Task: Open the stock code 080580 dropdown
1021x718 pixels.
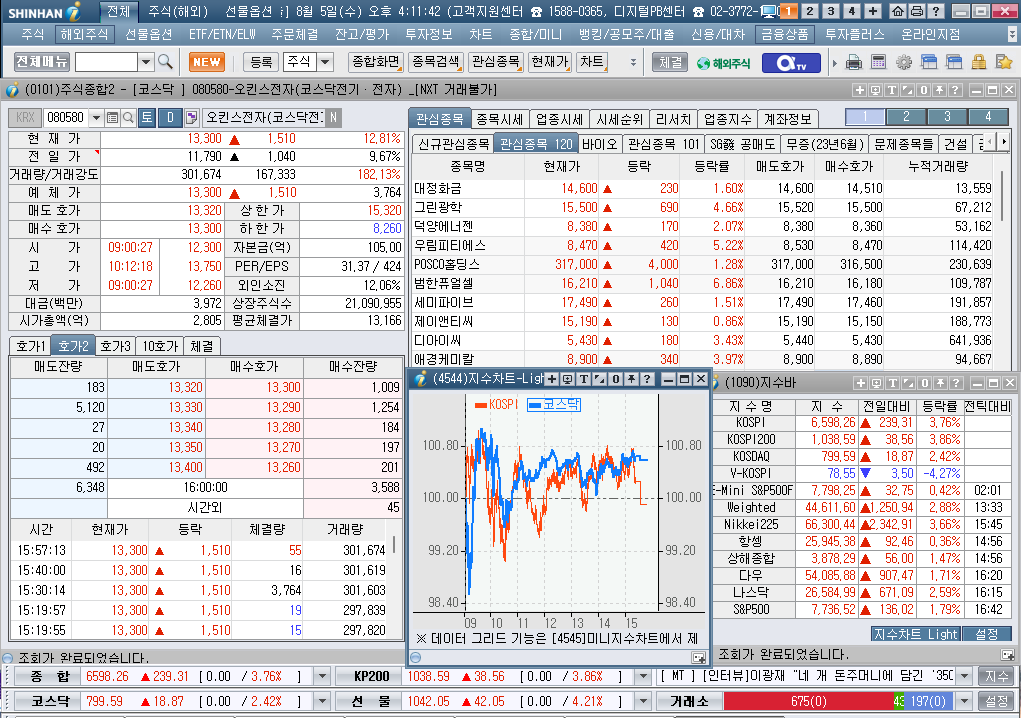Action: click(96, 118)
